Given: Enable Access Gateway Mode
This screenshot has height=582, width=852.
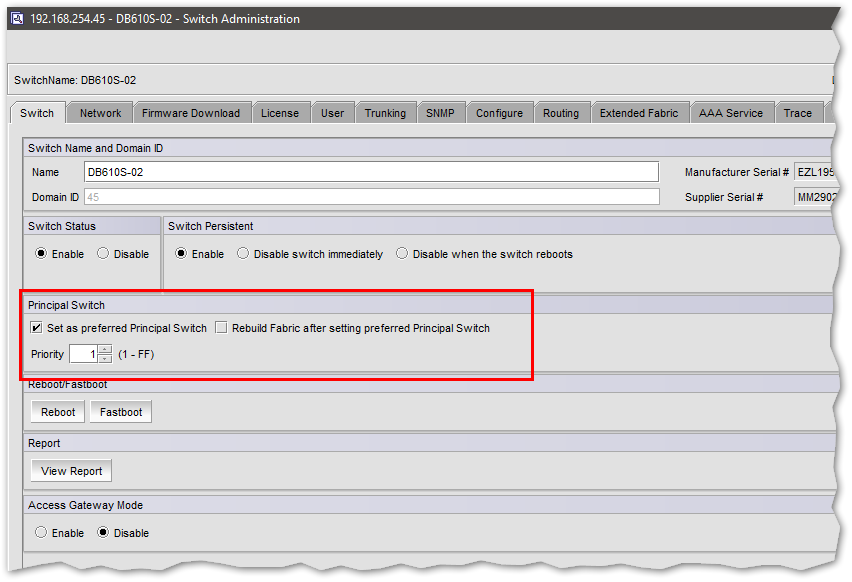Looking at the screenshot, I should [x=41, y=533].
